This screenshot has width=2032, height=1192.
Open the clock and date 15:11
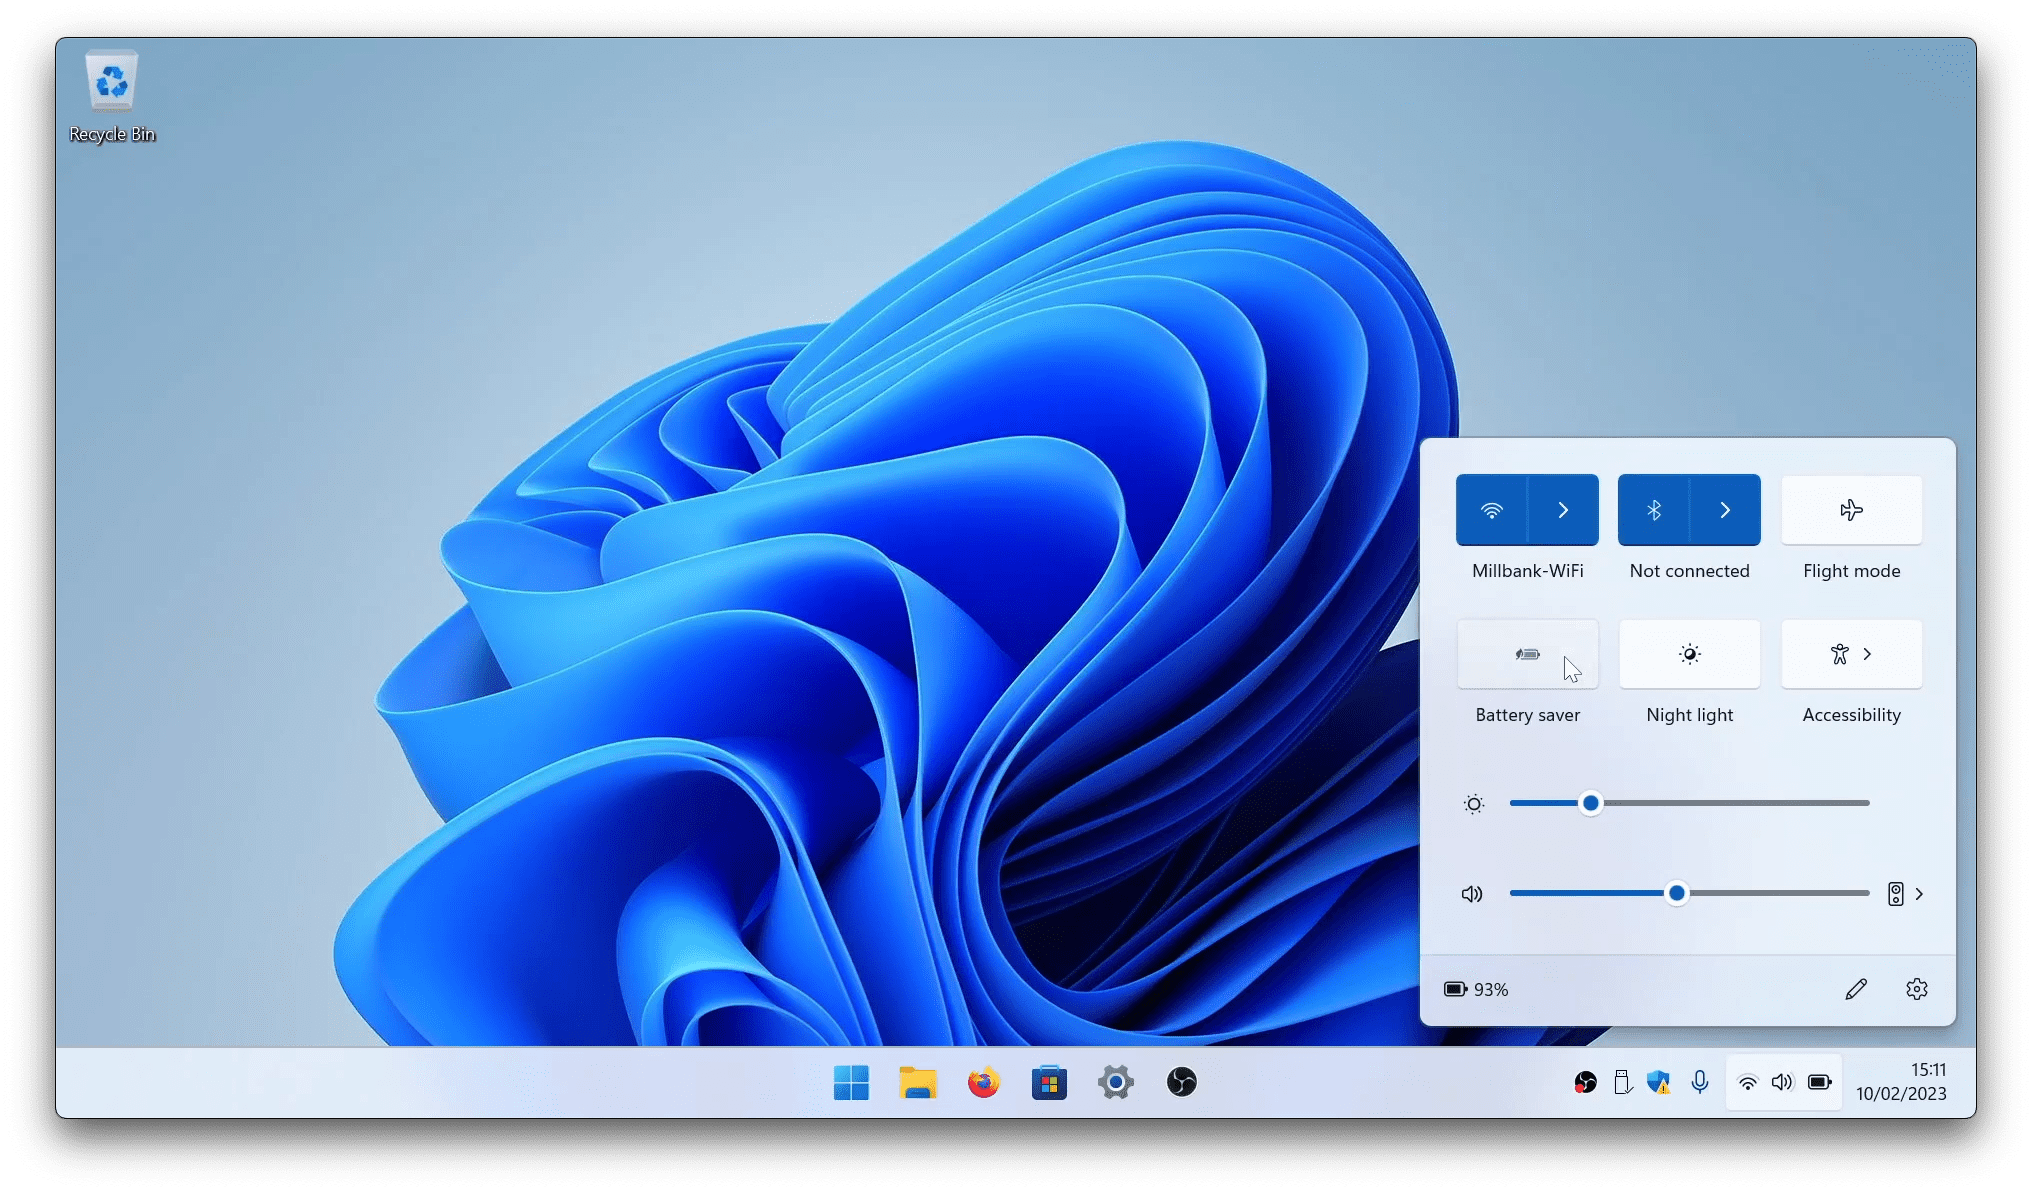[1901, 1082]
